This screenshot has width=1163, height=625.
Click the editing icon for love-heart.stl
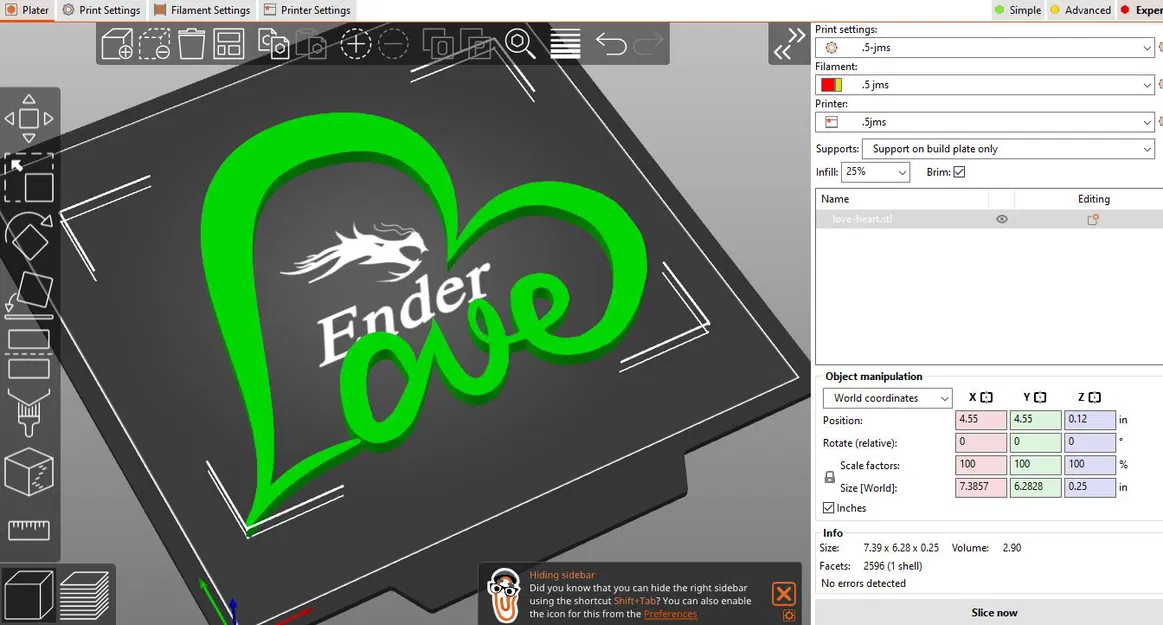click(x=1093, y=219)
